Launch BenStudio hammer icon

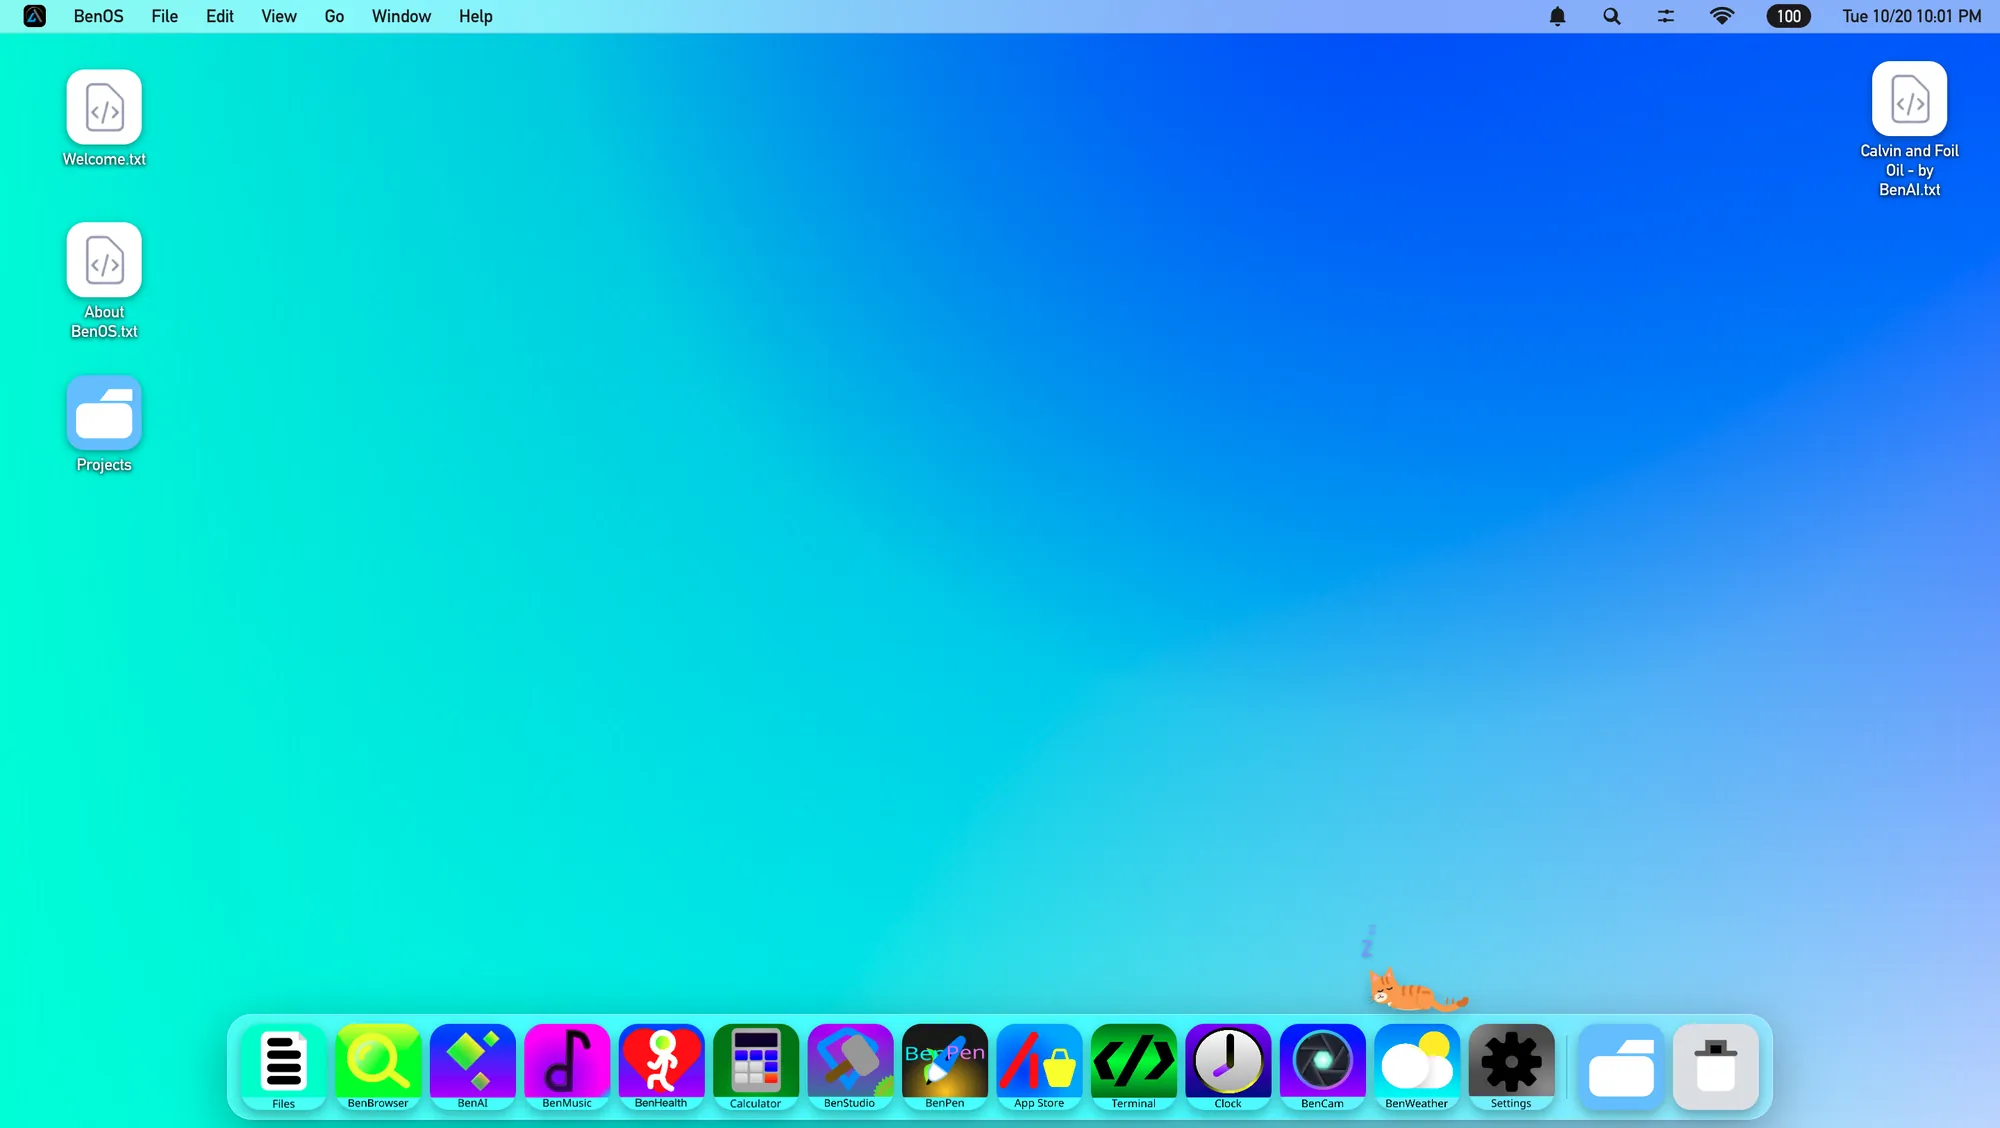(850, 1066)
